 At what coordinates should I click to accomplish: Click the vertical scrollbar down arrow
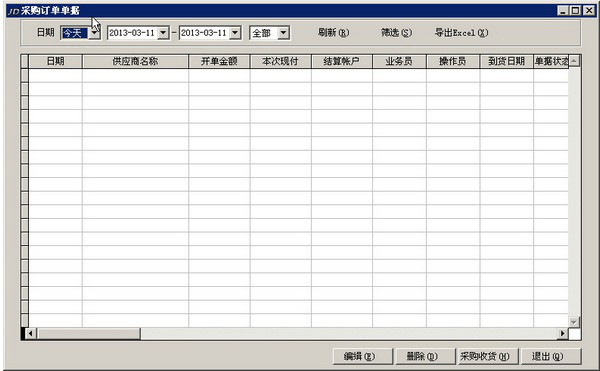(x=574, y=322)
